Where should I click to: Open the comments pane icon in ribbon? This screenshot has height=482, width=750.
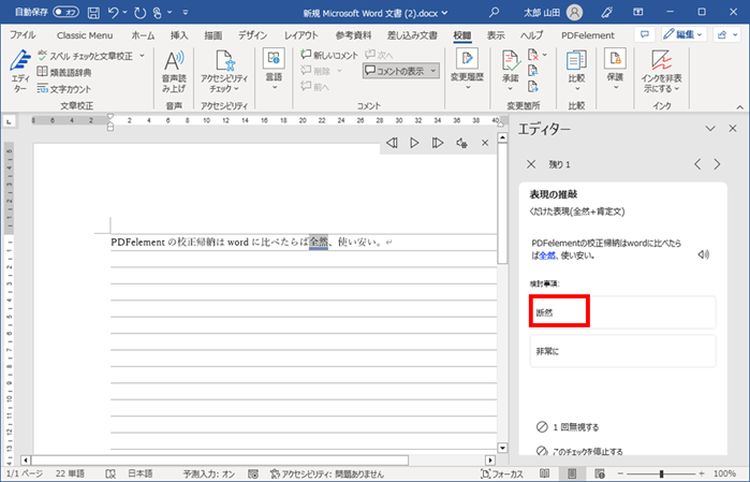tap(645, 34)
